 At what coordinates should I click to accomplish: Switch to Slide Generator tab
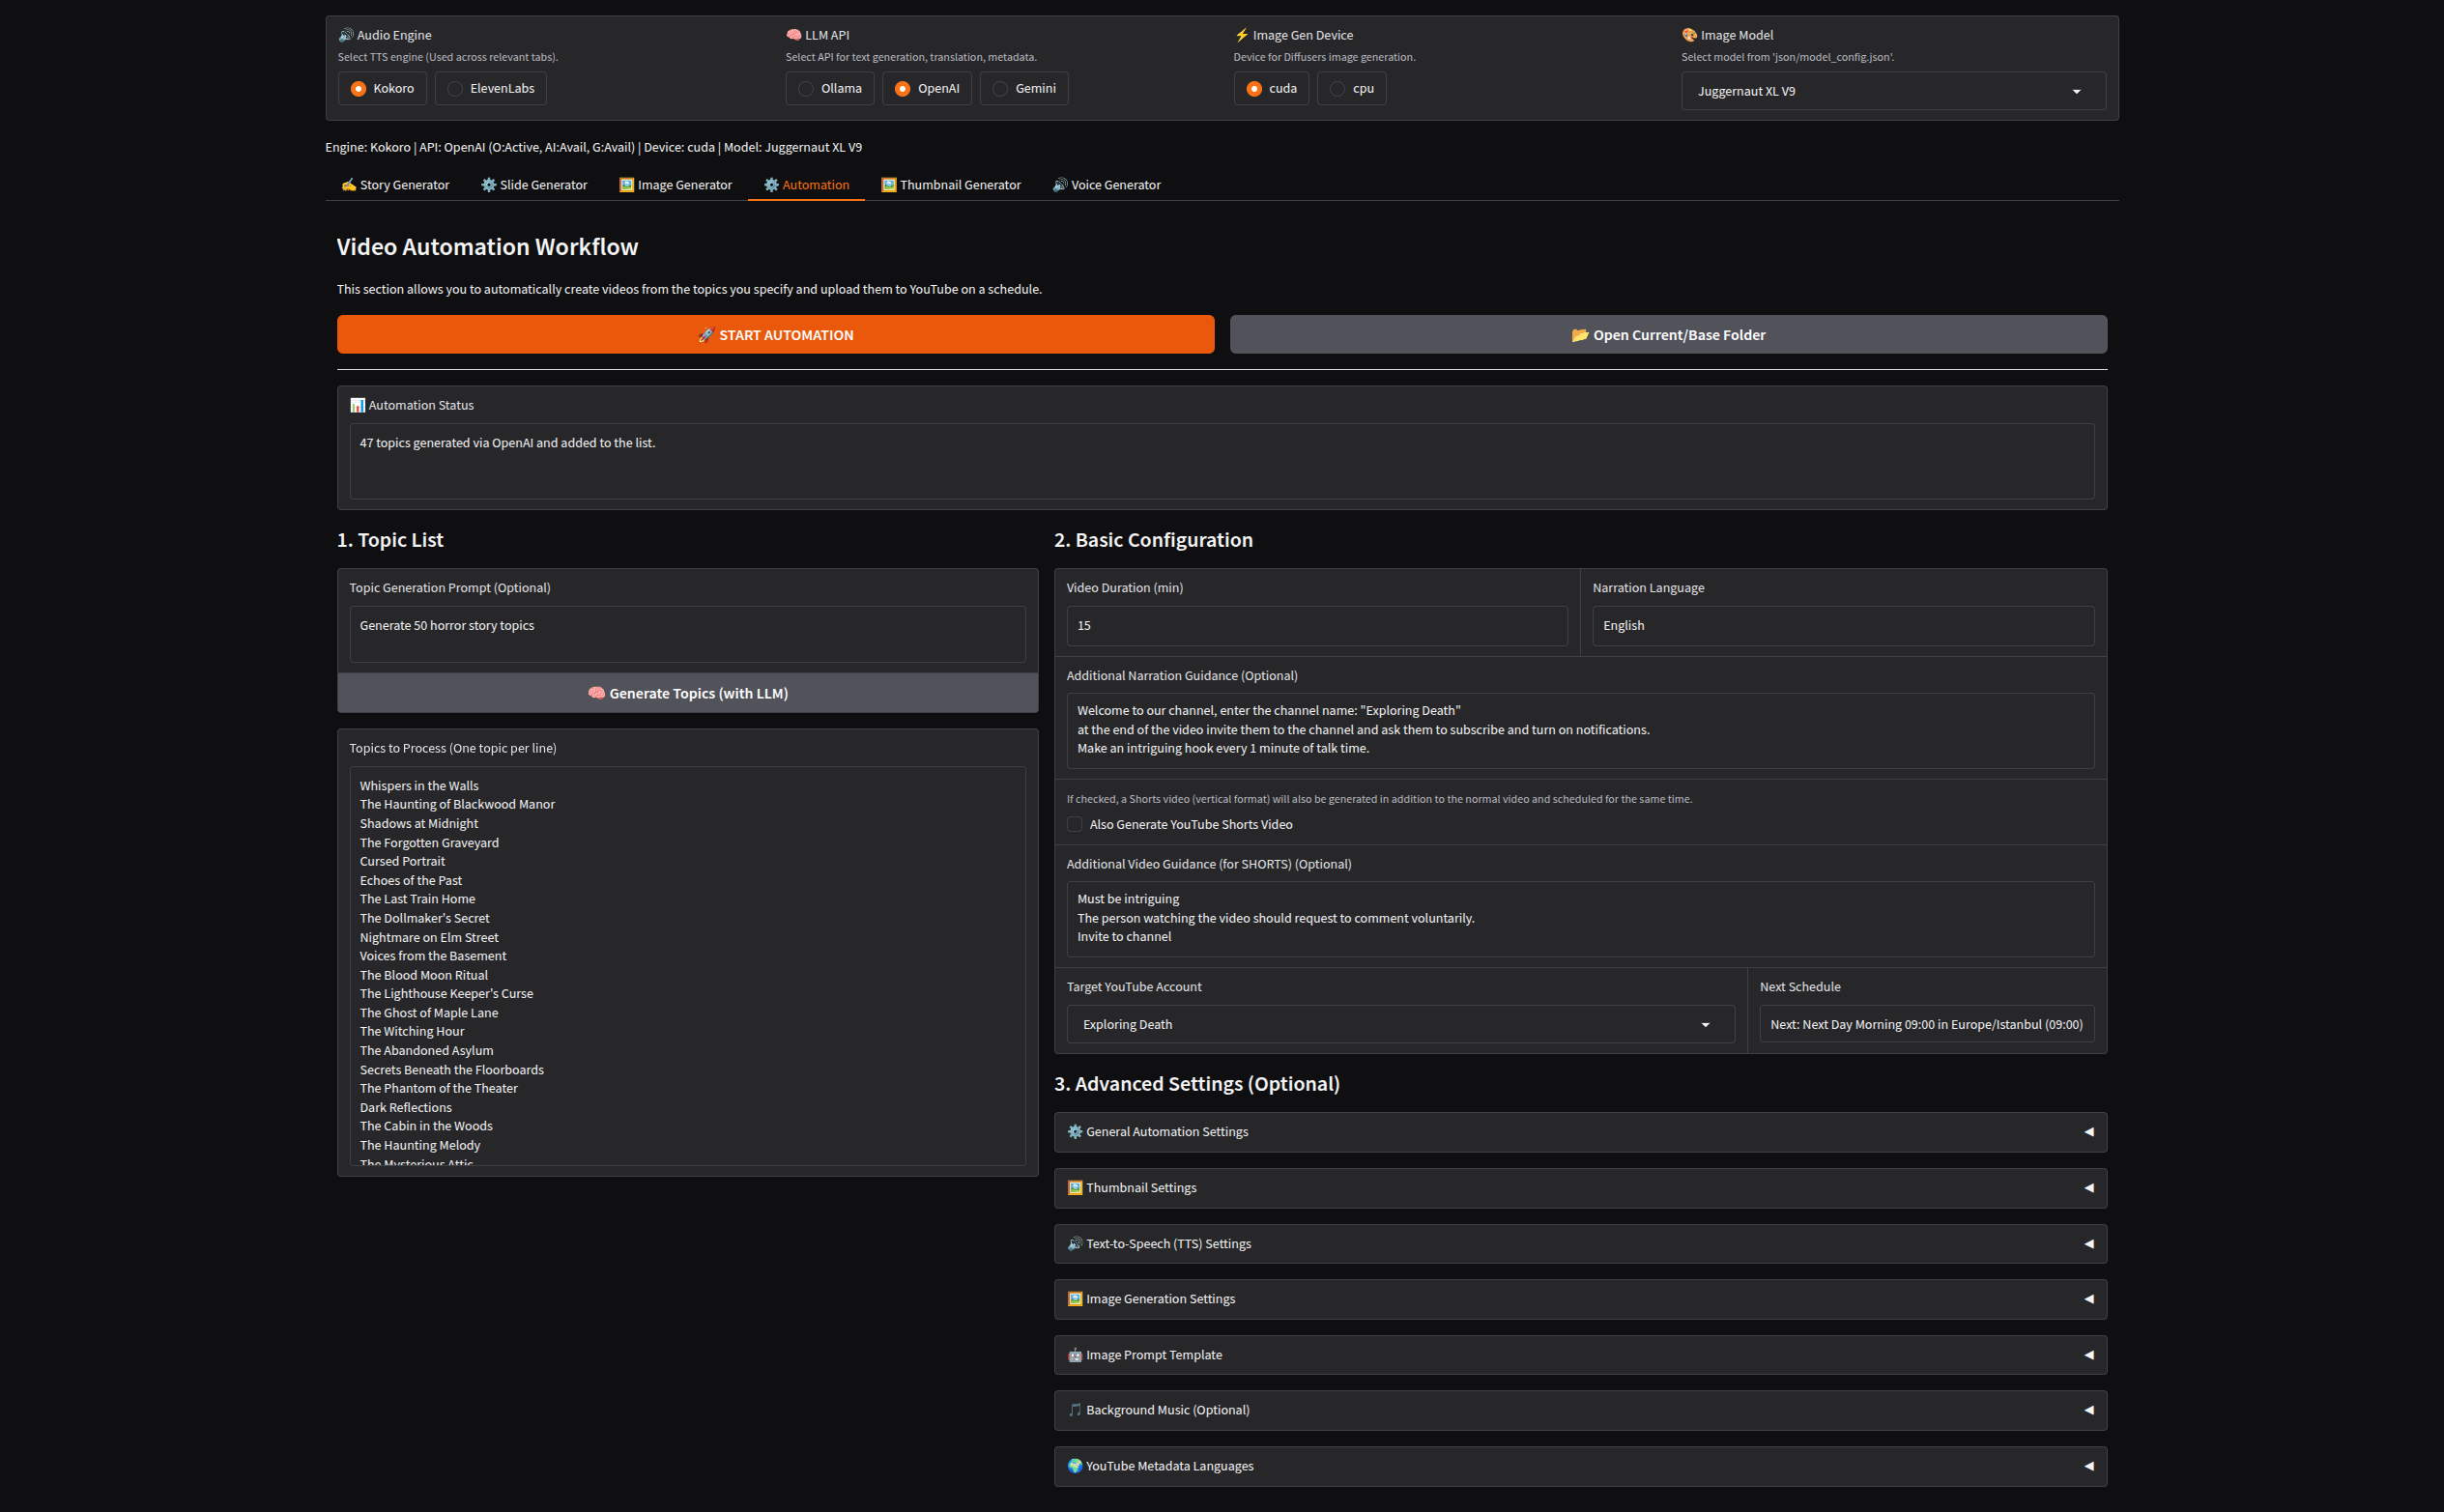(x=534, y=185)
